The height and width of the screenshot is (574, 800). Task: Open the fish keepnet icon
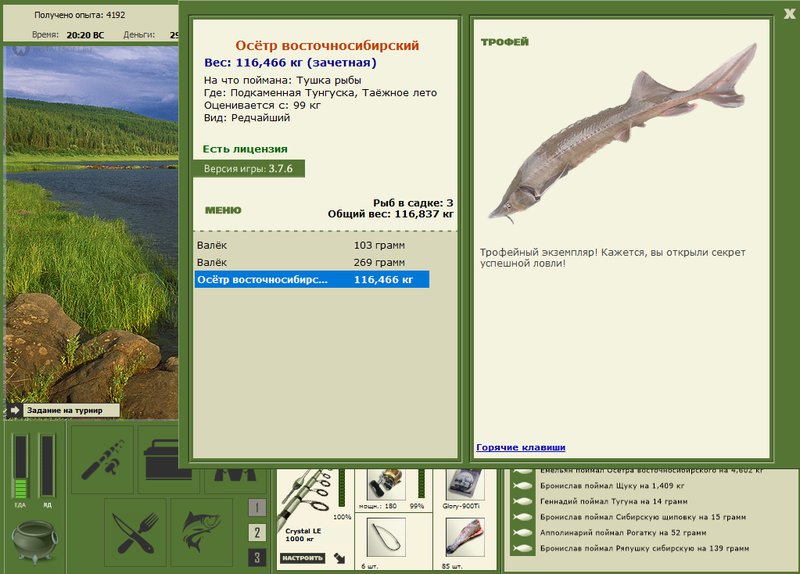(x=202, y=533)
